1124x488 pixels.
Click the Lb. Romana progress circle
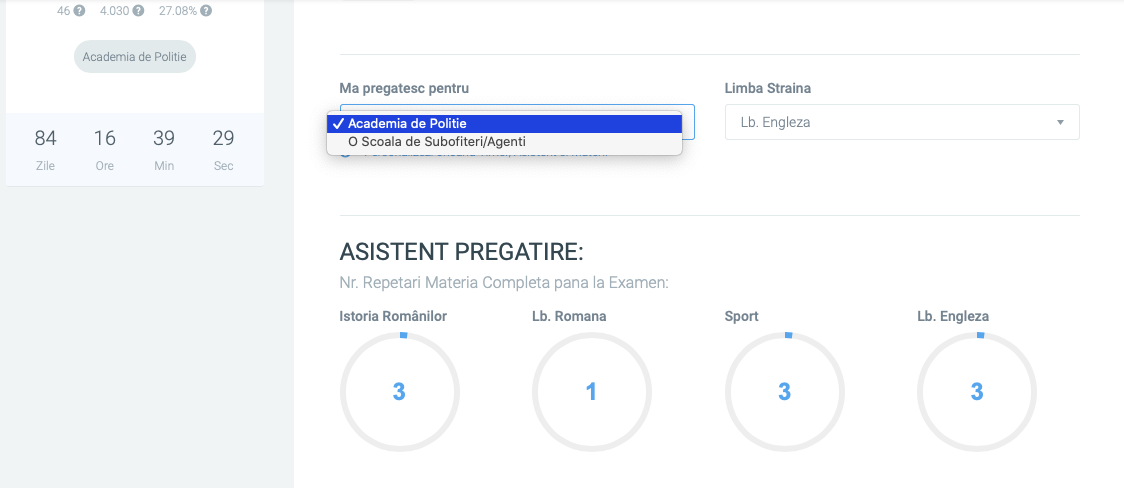coord(591,391)
